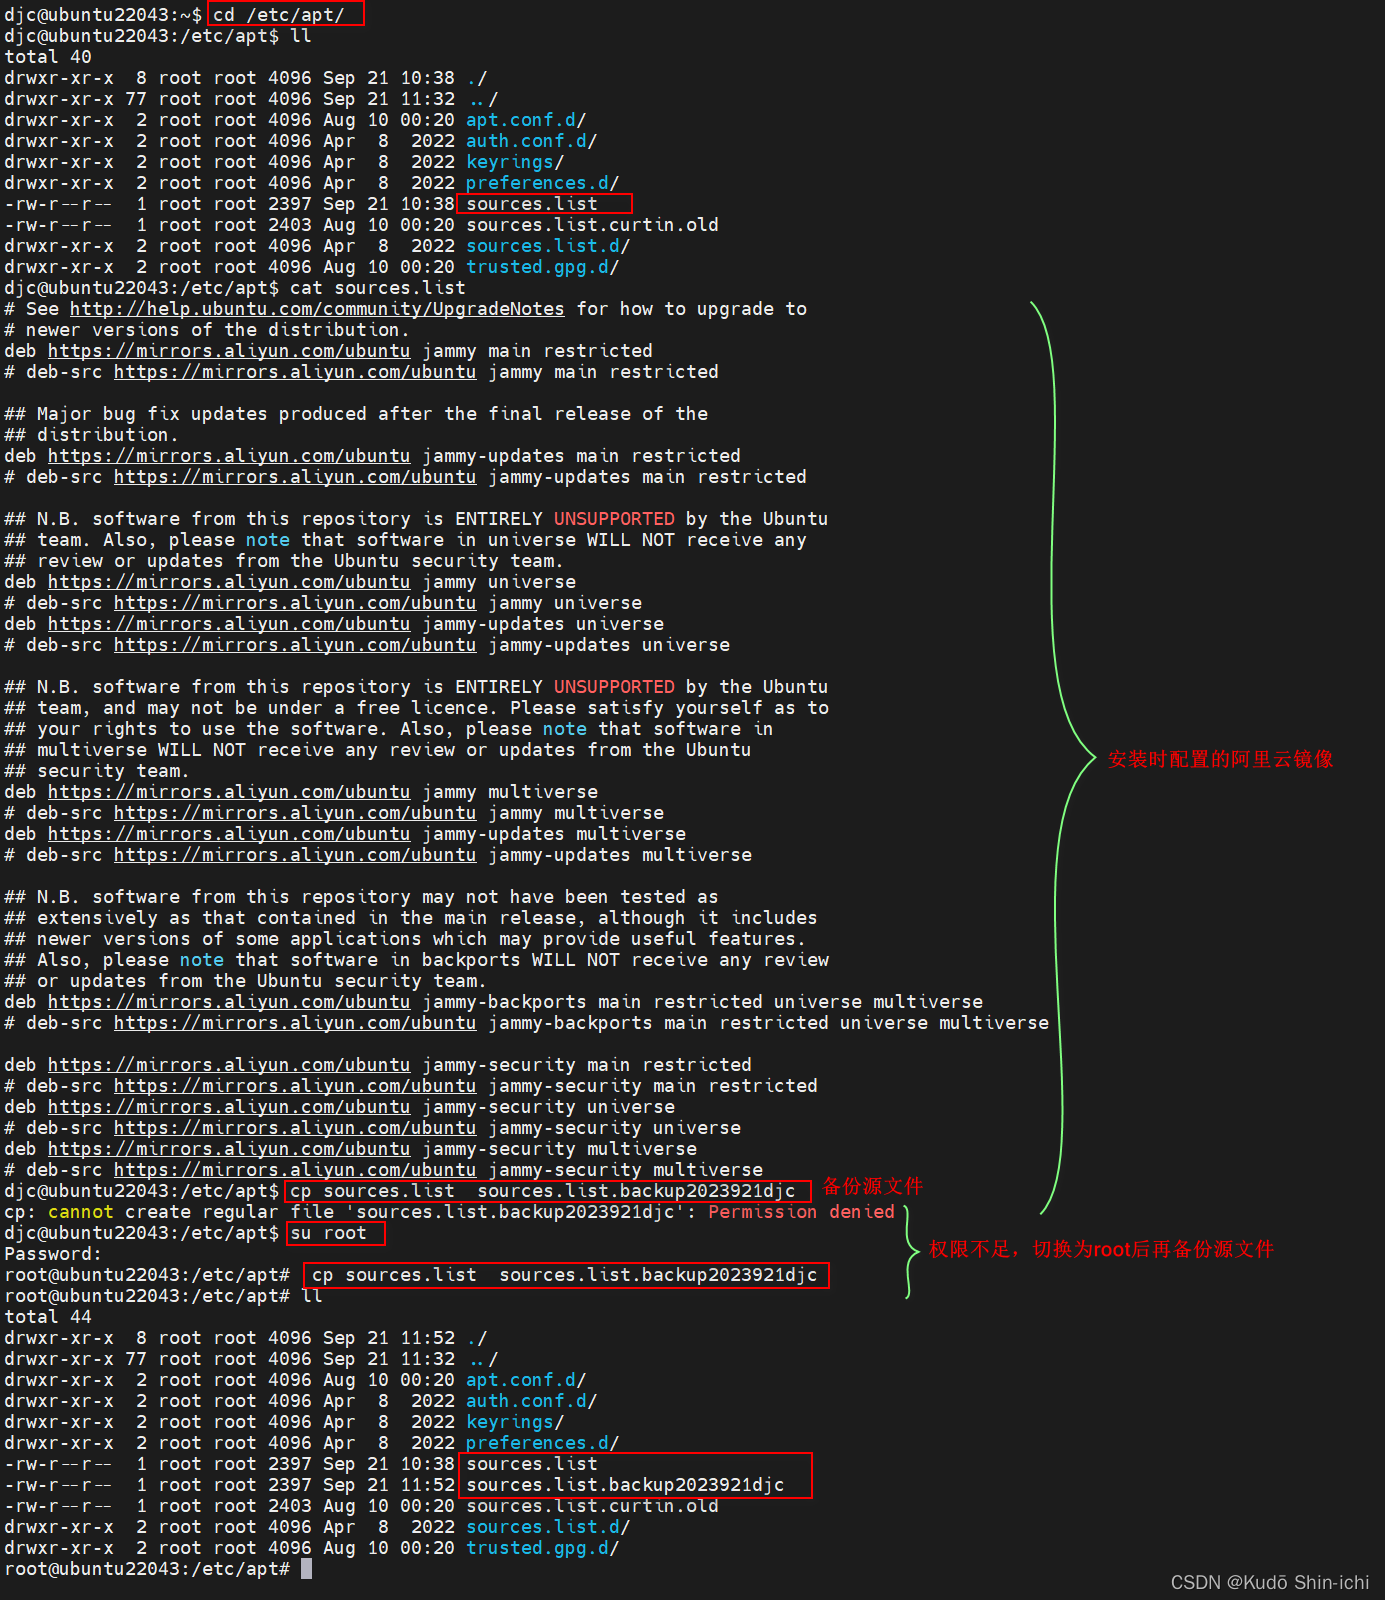1385x1600 pixels.
Task: Open aliyun link on 'deb jammy-backports' line
Action: 229,1002
